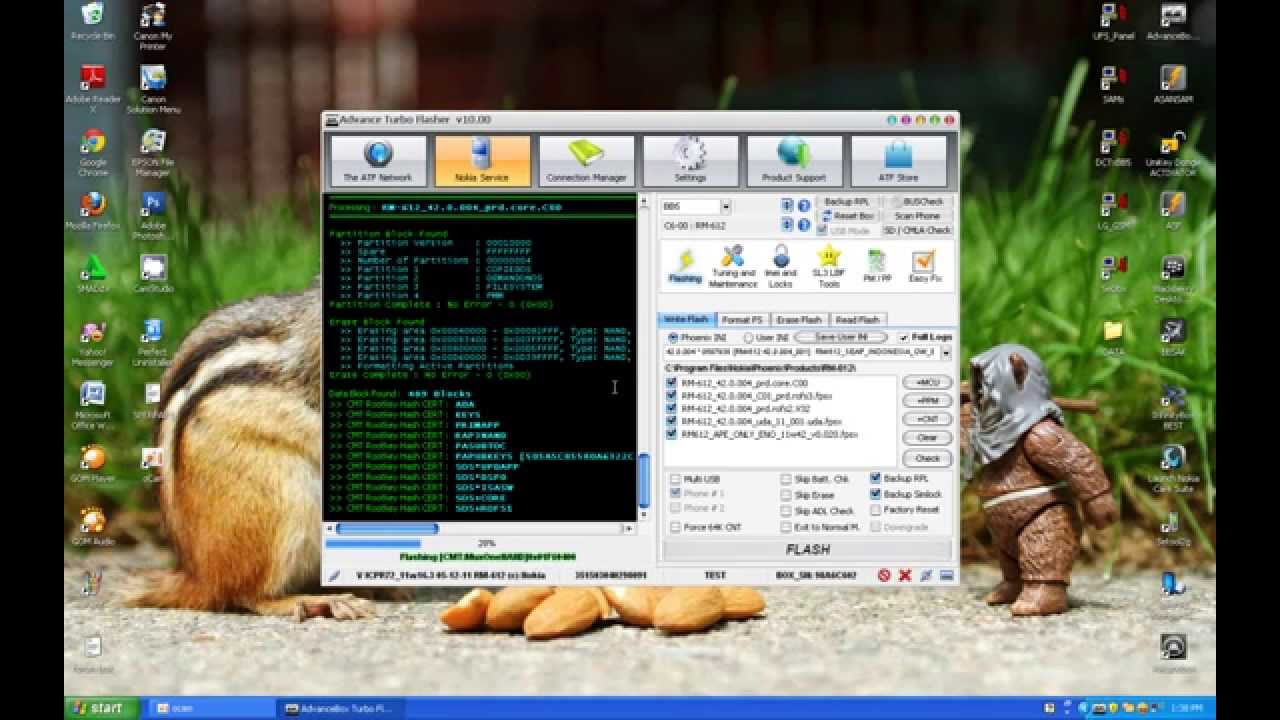Open Connection Manager
Image resolution: width=1280 pixels, height=720 pixels.
[586, 161]
